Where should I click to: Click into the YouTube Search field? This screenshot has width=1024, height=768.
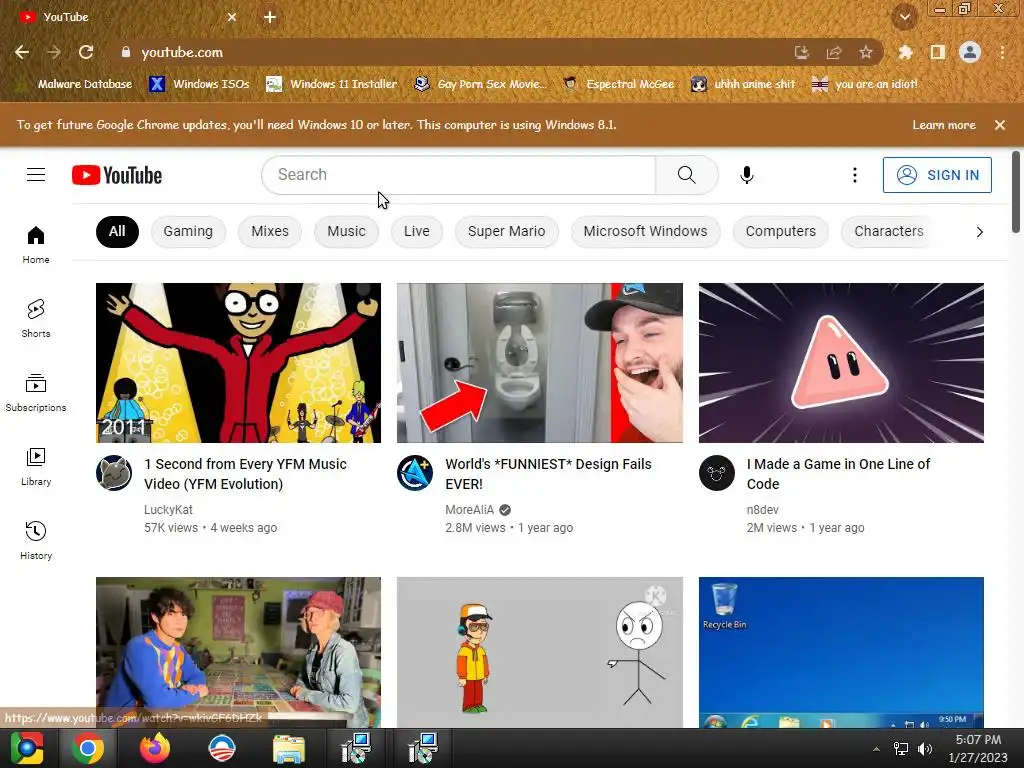pos(459,175)
